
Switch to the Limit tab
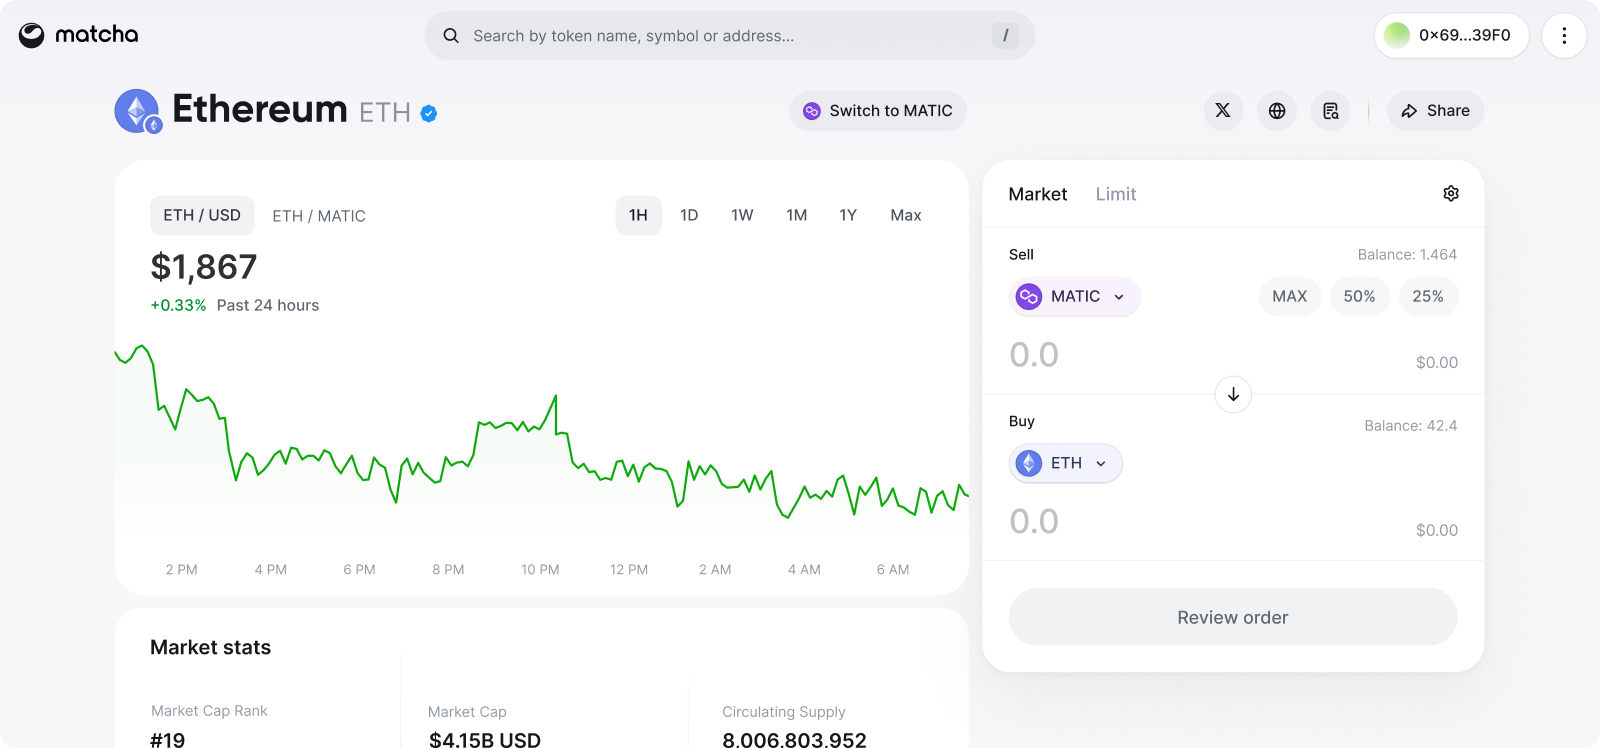tap(1116, 194)
